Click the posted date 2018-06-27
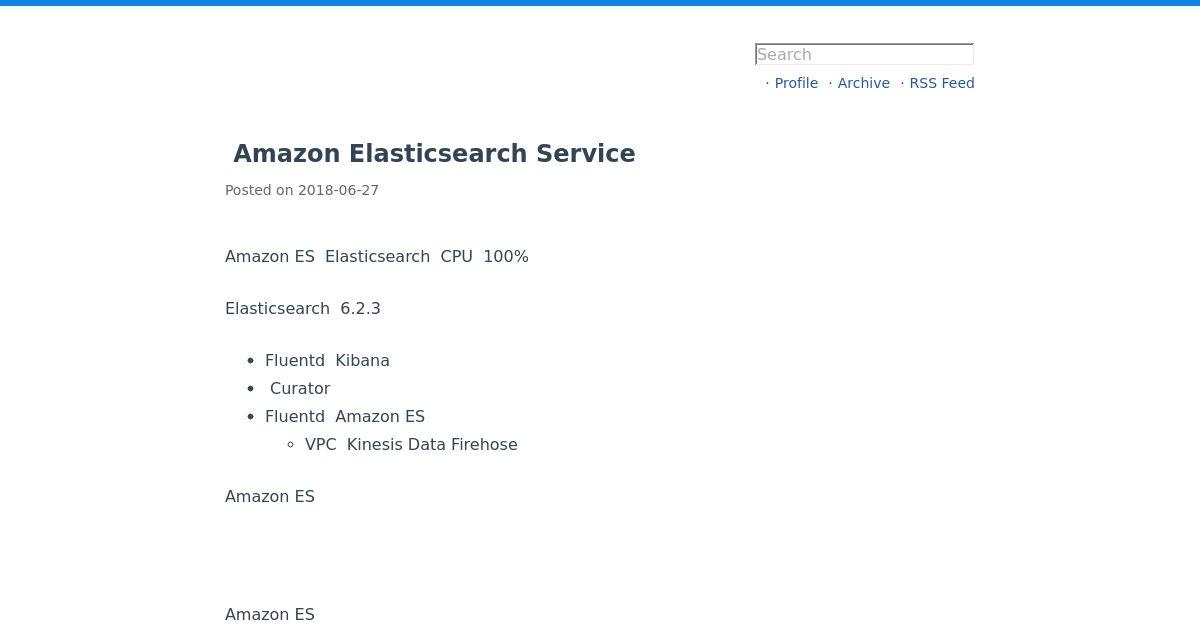 pos(338,190)
